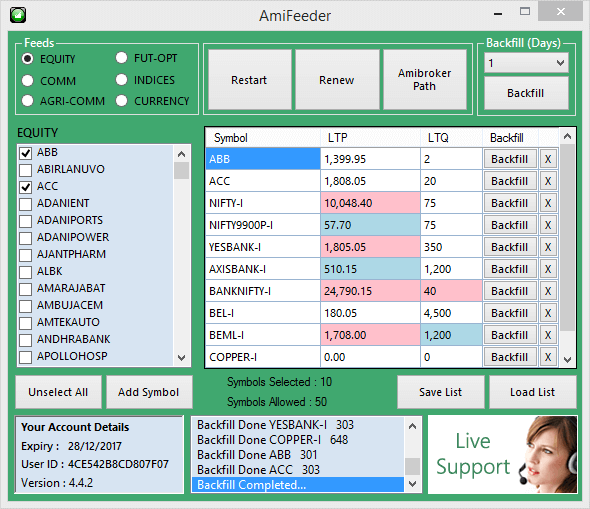
Task: Click log list scroll up arrow
Action: coord(412,425)
